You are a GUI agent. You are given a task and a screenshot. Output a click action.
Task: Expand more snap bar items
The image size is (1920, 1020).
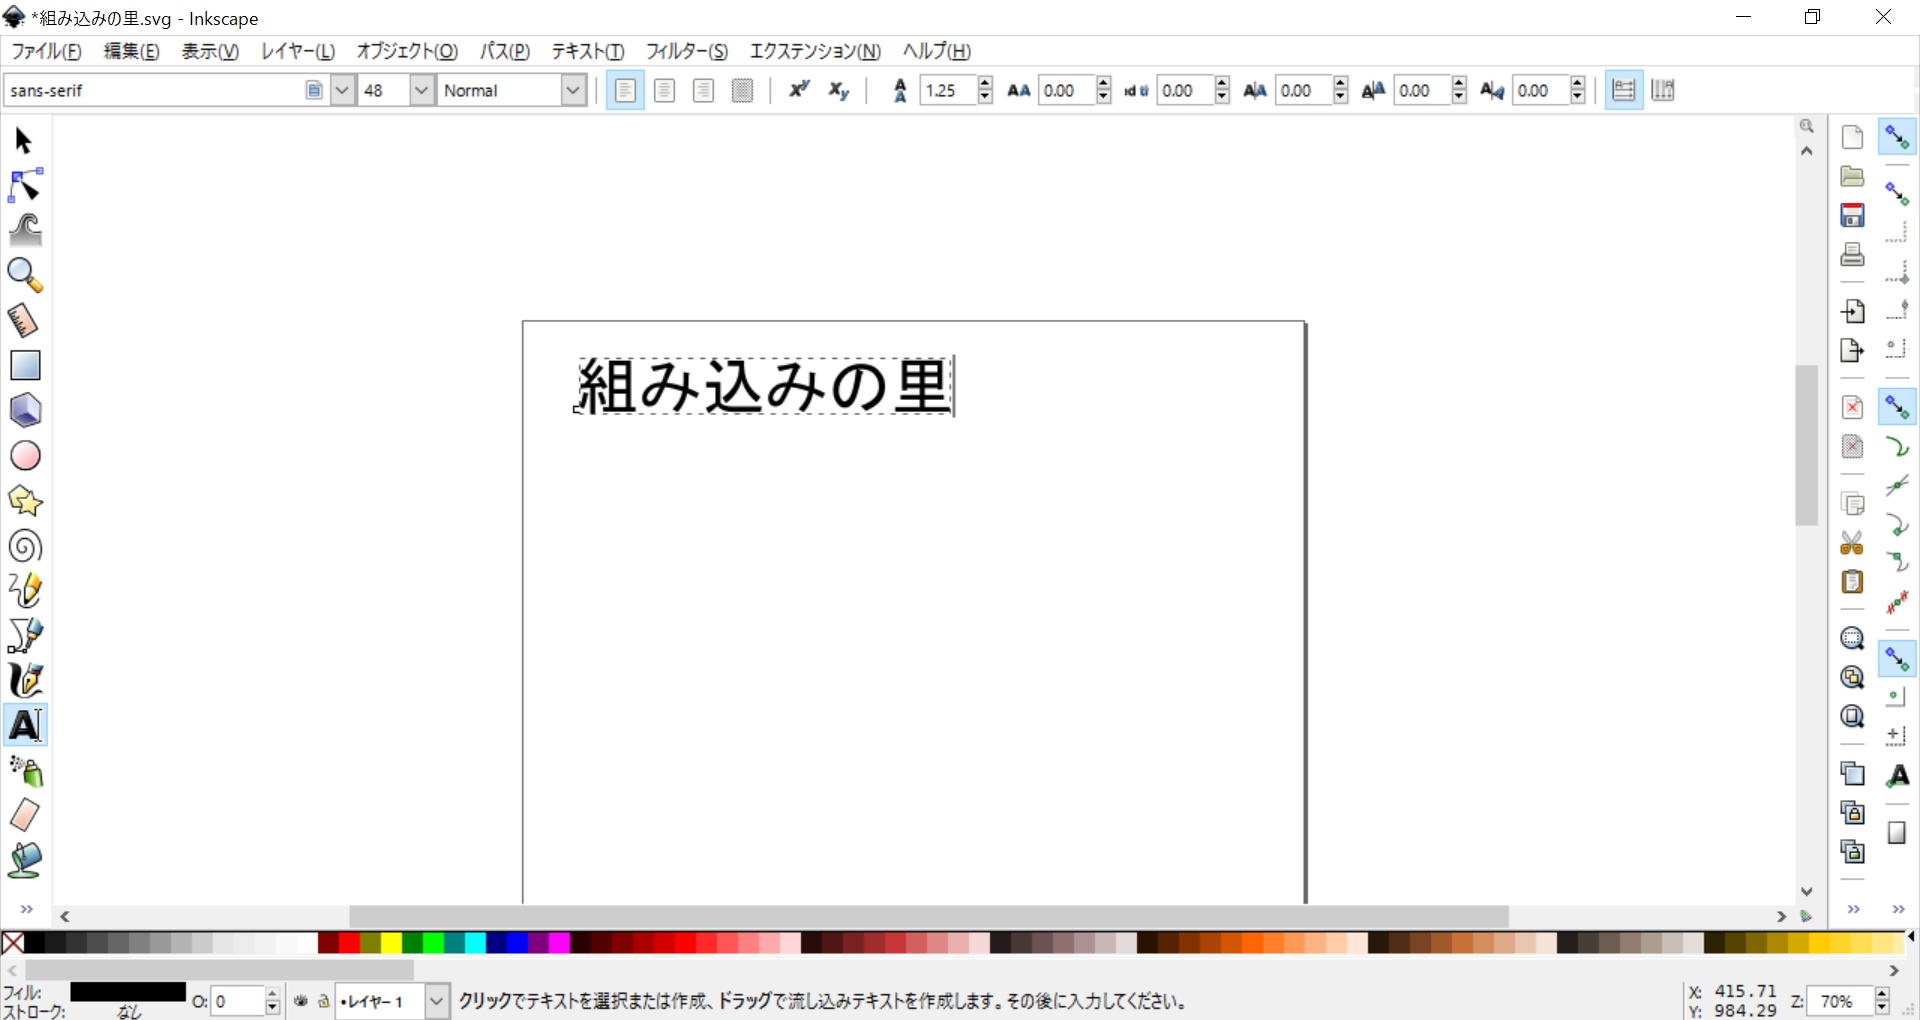click(x=1898, y=908)
